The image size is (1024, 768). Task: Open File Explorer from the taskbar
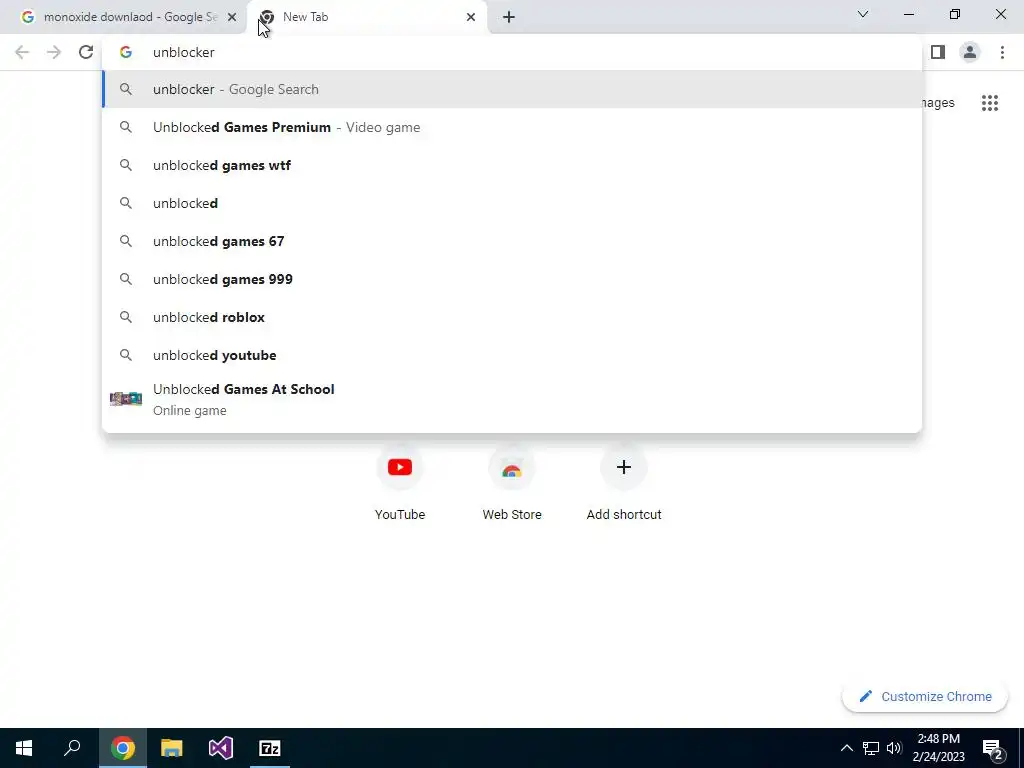coord(172,748)
